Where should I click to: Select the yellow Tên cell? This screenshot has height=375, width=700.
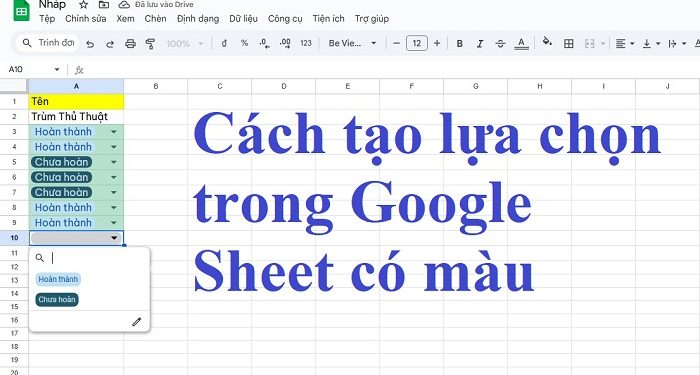pos(76,101)
